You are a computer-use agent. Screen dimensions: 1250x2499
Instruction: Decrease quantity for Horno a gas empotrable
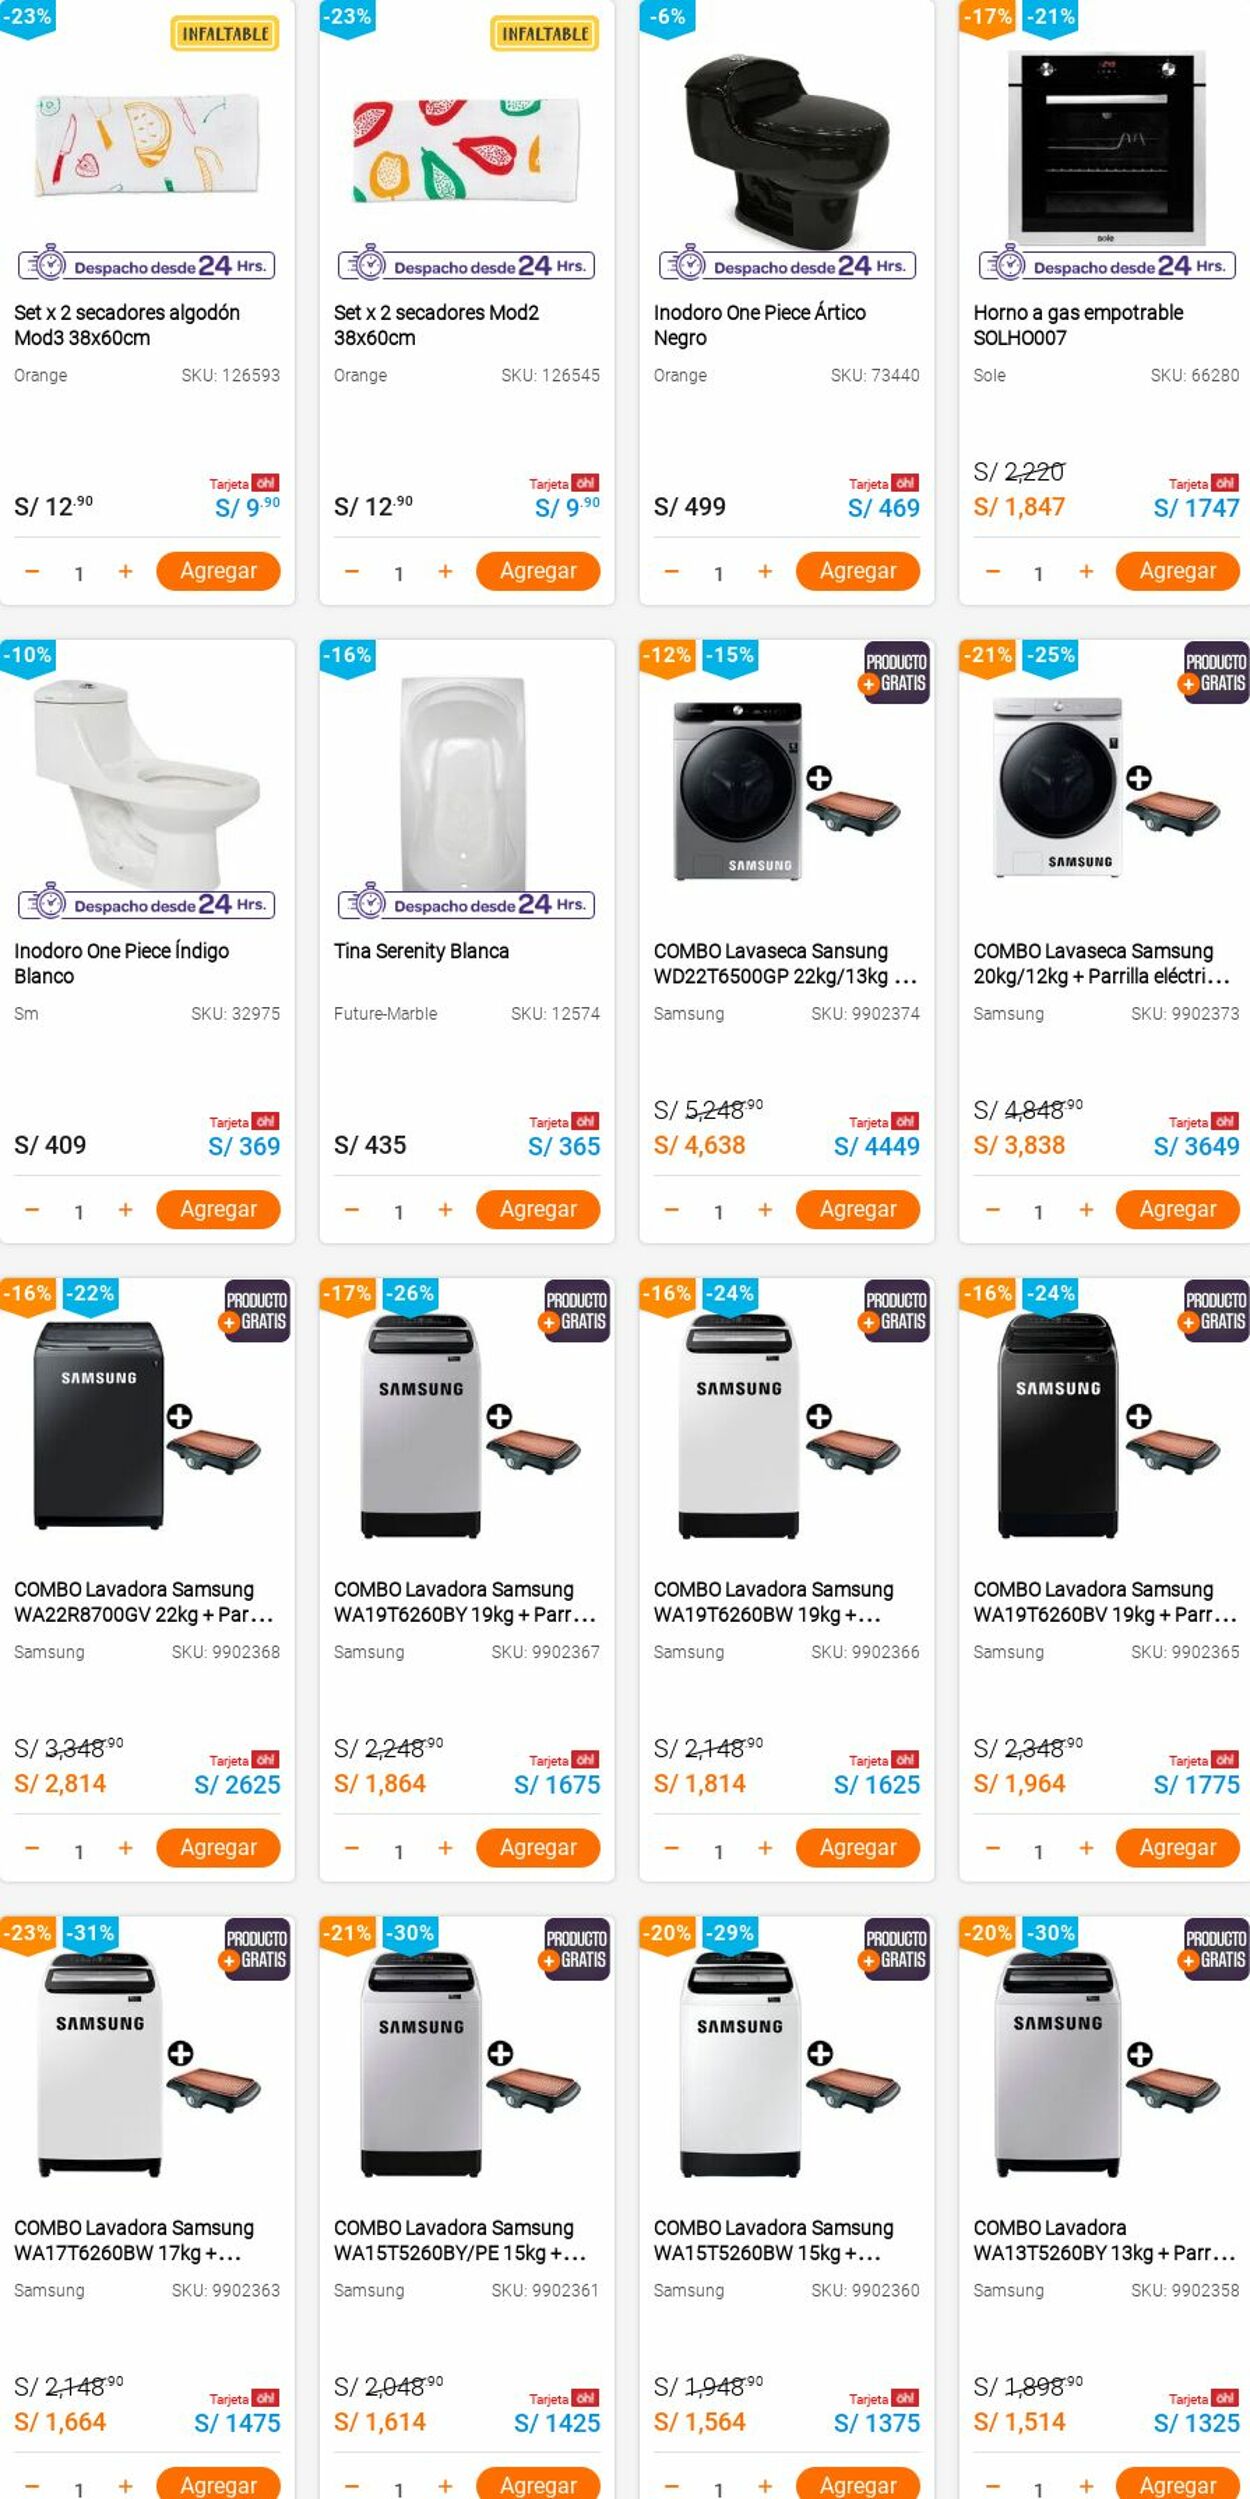[x=992, y=572]
